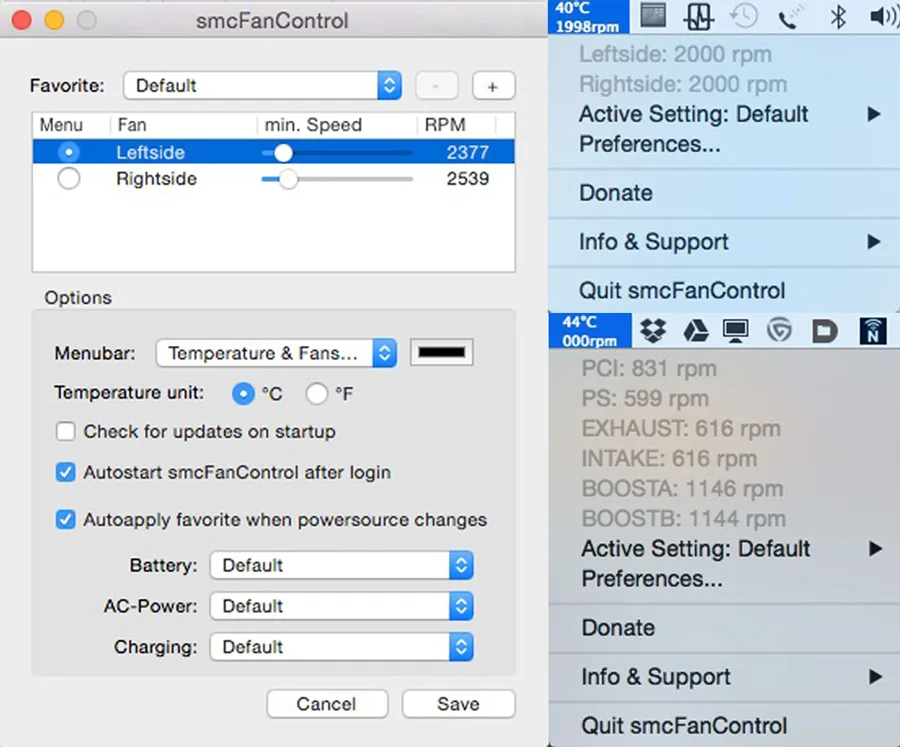
Task: Open the Bluetooth menu bar icon
Action: click(x=838, y=16)
